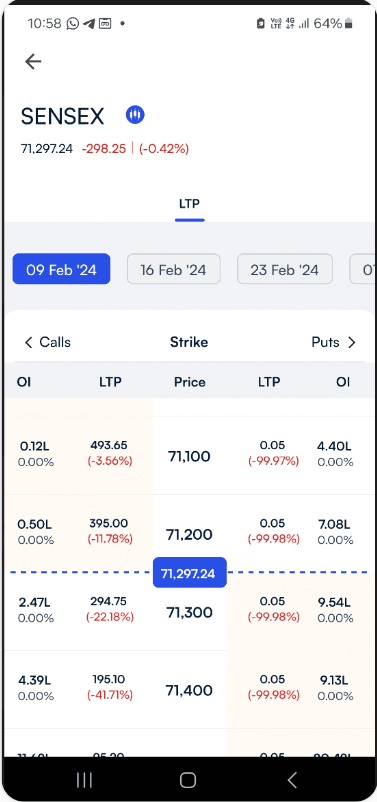Tap Android recent apps button

(x=84, y=779)
